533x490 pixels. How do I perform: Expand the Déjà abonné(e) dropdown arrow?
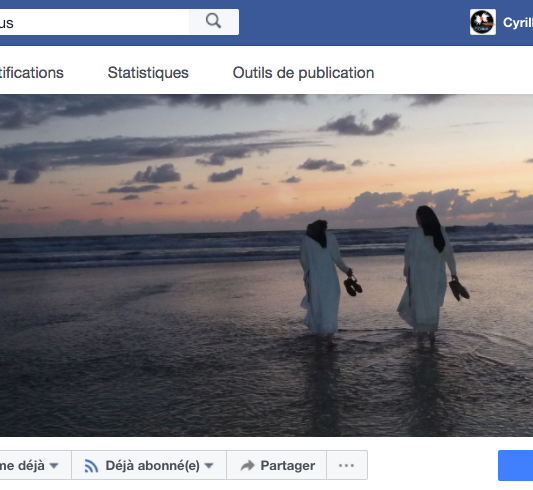point(209,465)
